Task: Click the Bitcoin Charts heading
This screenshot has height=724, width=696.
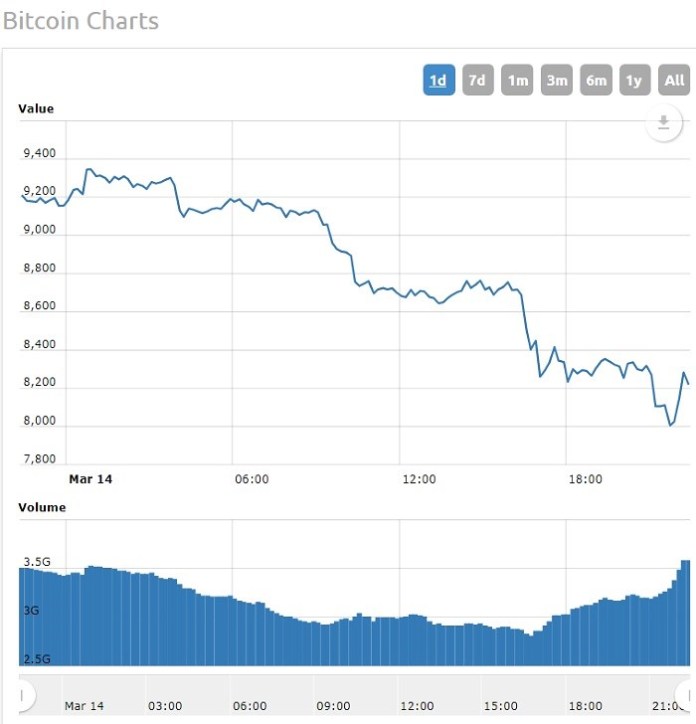Action: point(80,21)
